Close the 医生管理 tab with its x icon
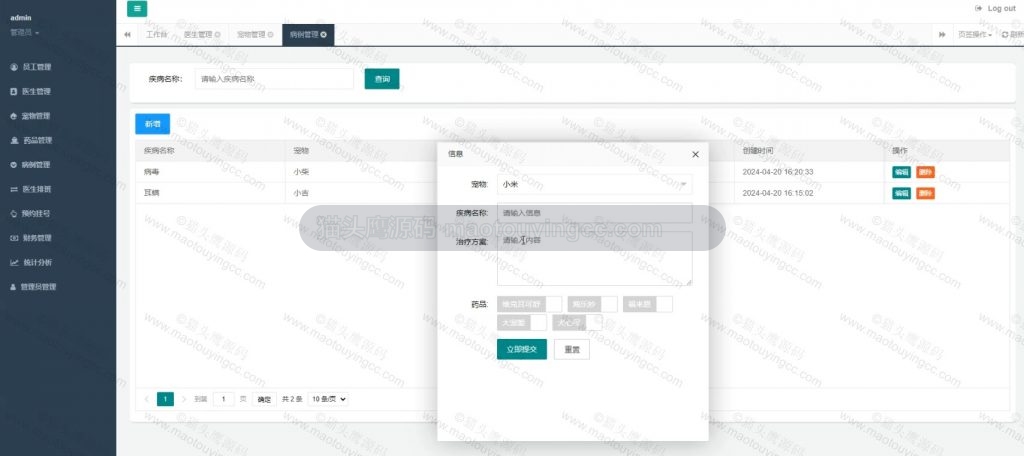1024x456 pixels. 217,35
